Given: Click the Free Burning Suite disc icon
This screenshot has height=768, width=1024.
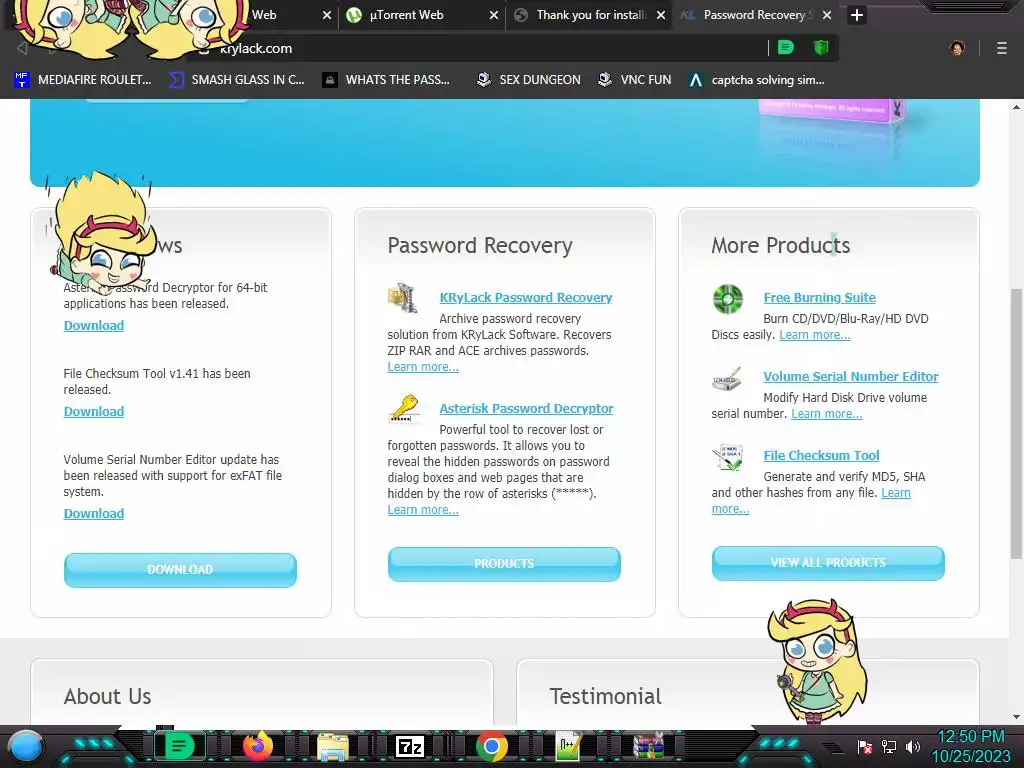Looking at the screenshot, I should [x=728, y=299].
